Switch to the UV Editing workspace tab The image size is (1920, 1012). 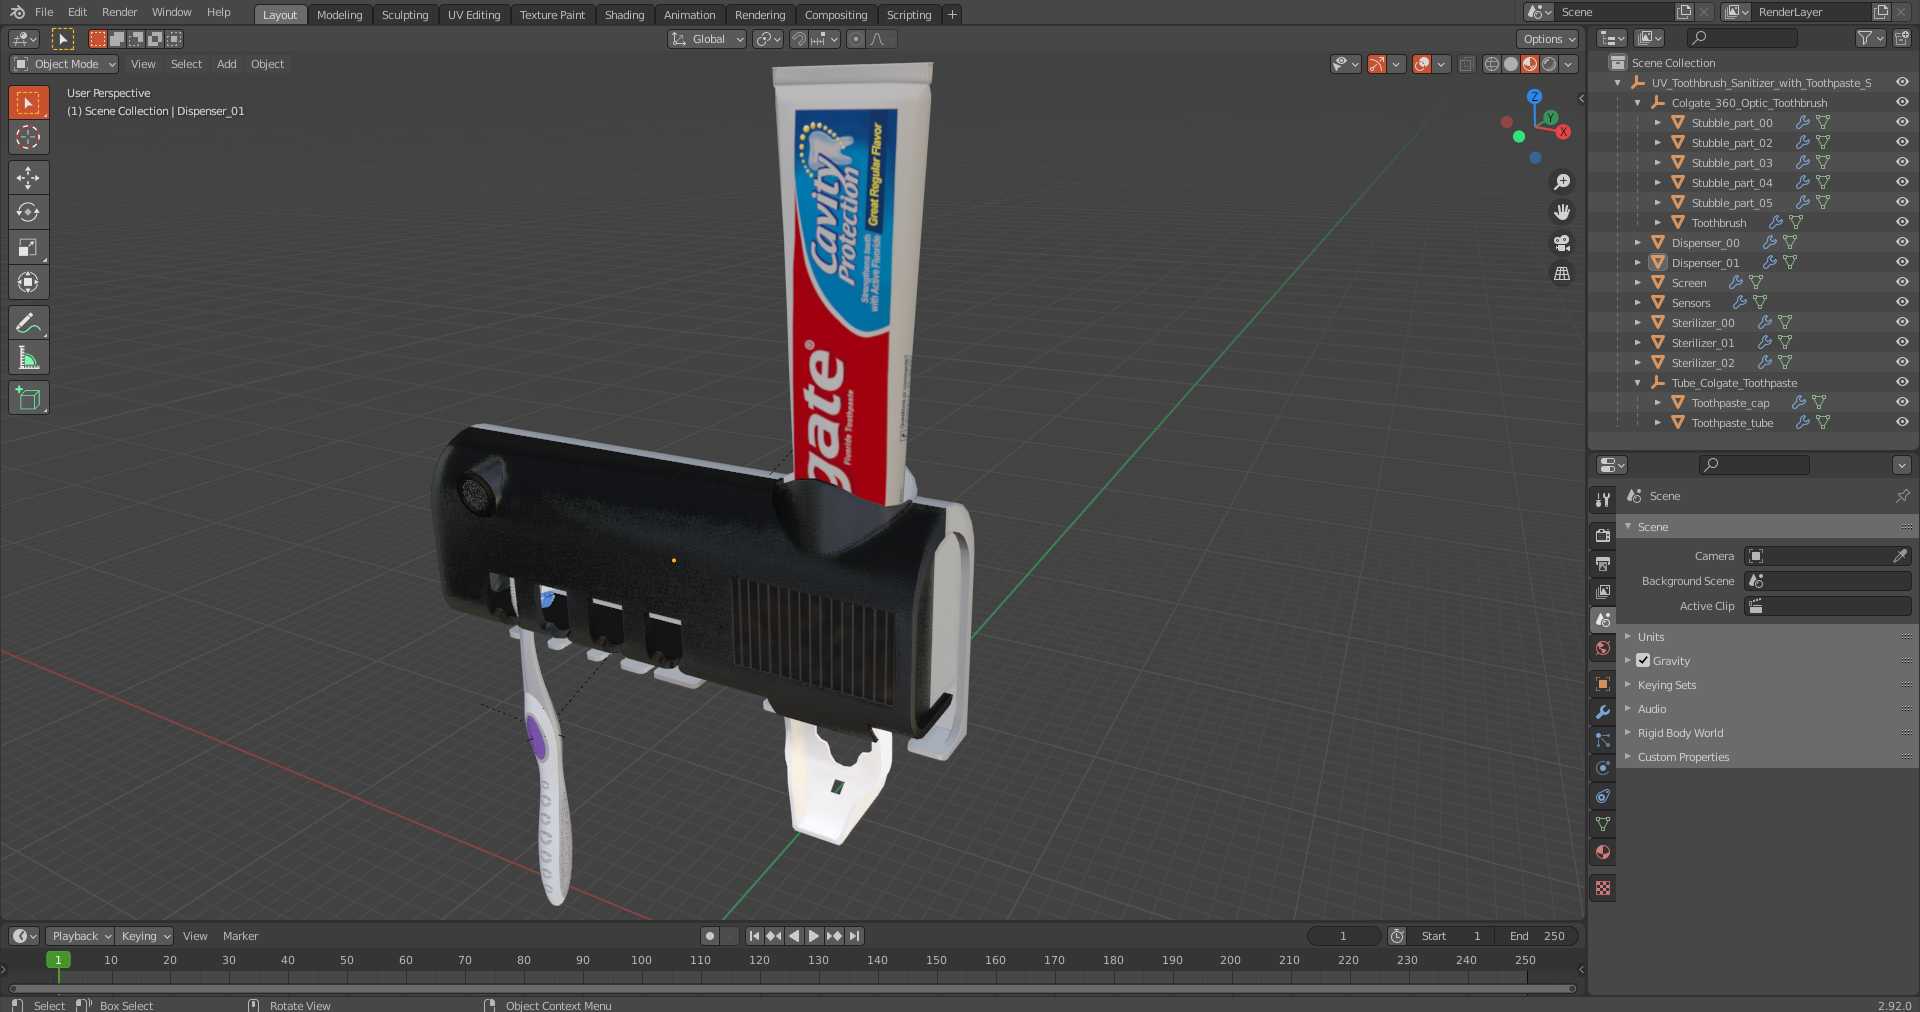474,15
